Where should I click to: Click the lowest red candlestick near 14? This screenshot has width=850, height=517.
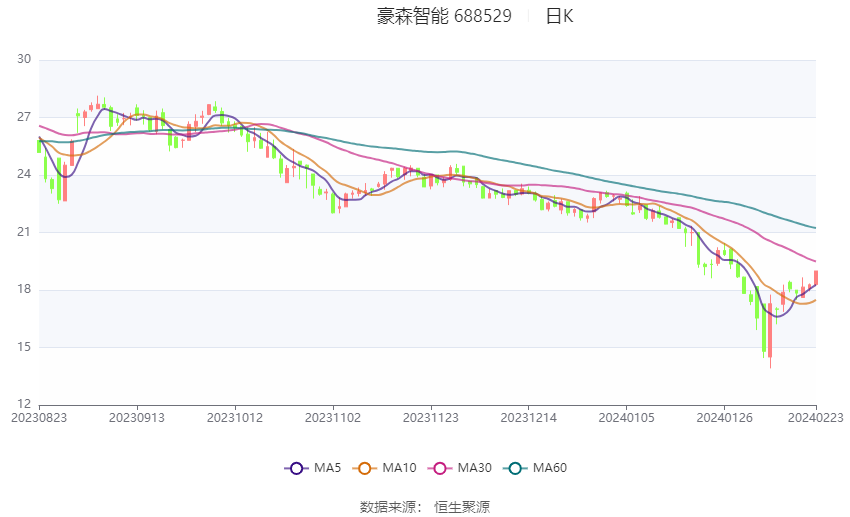click(770, 331)
